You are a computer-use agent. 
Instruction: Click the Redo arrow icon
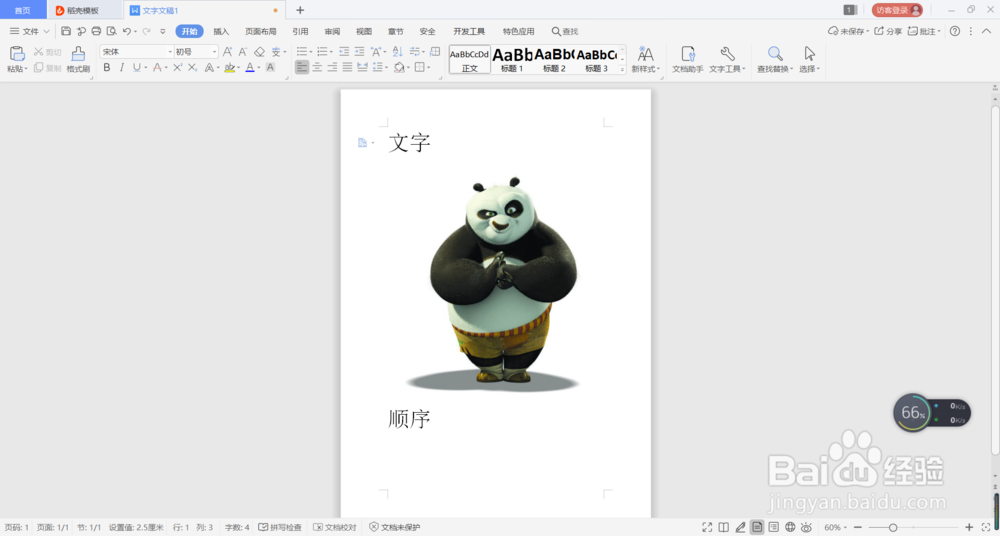click(x=146, y=31)
